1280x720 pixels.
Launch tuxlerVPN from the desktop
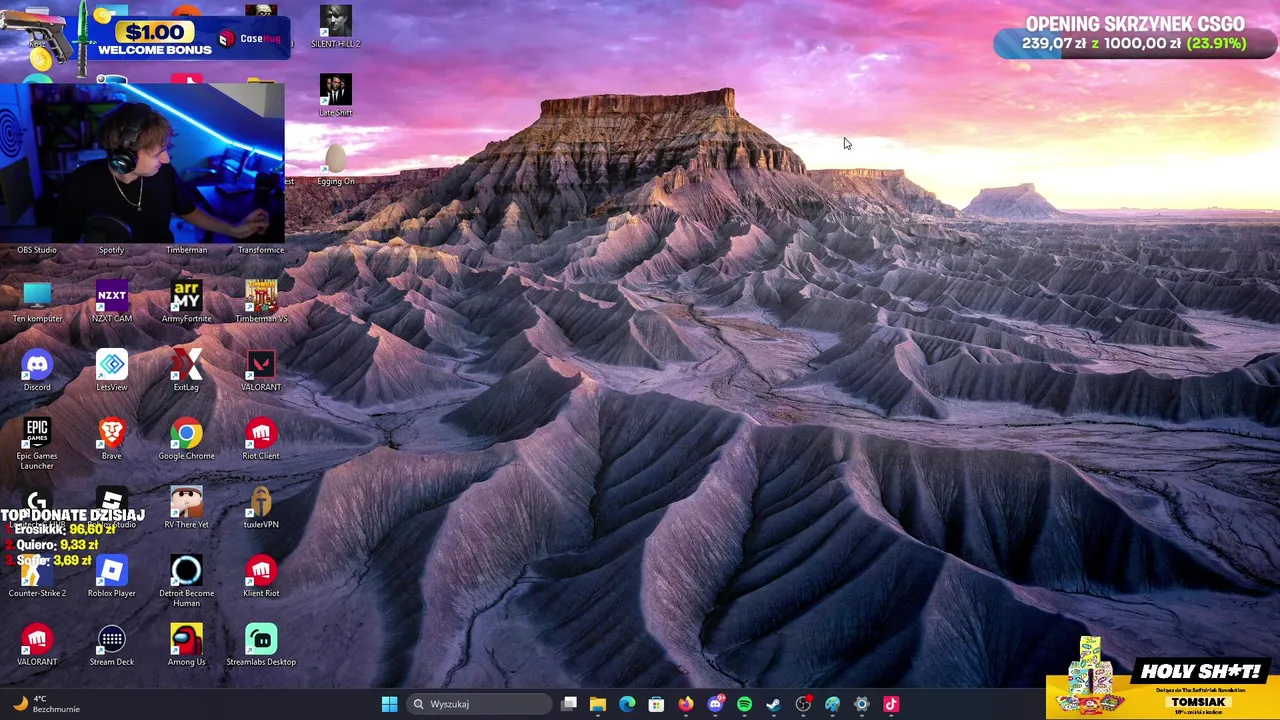(261, 507)
